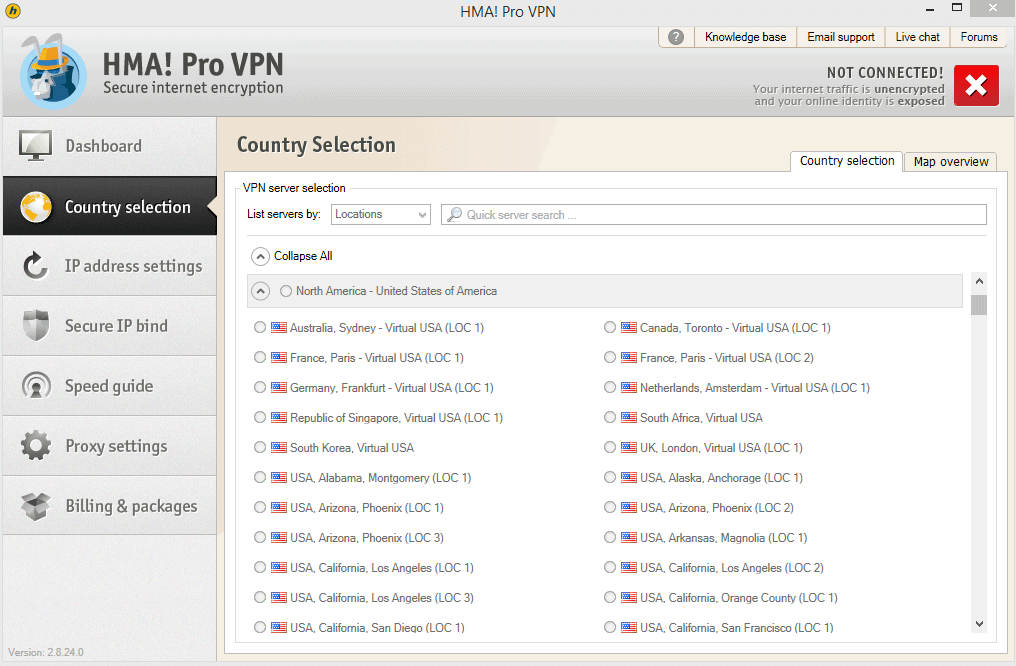Viewport: 1016px width, 666px height.
Task: Click the flag beside USA, California, San Diego
Action: pos(279,627)
